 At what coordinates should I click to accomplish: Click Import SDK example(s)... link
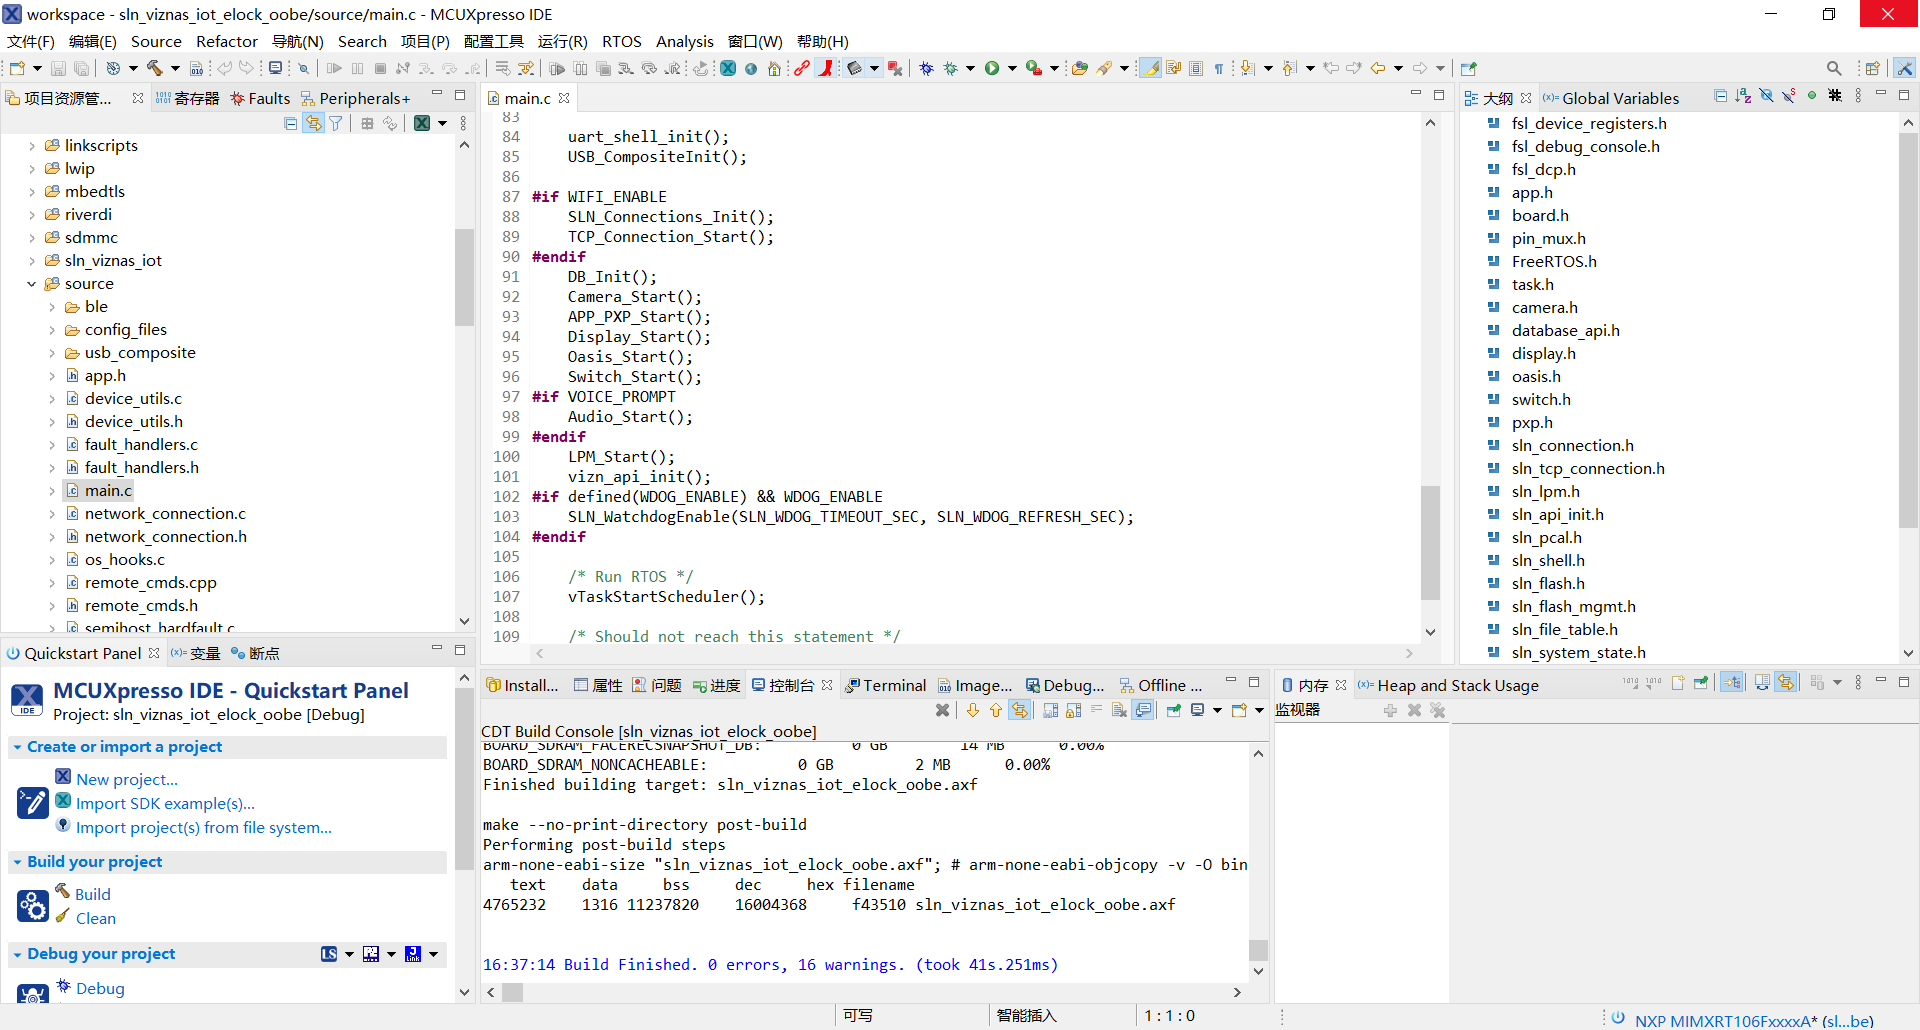tap(165, 804)
